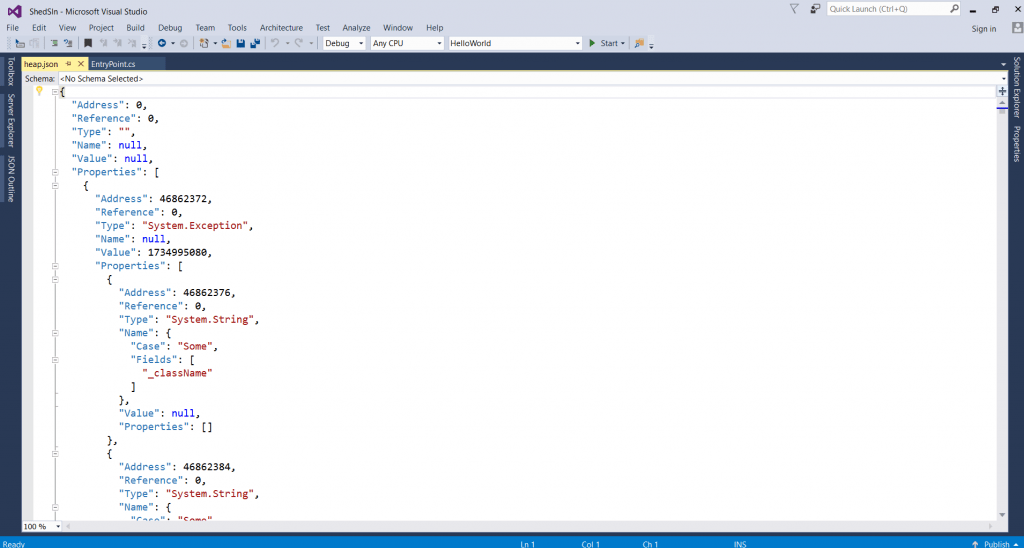Open the Server Explorer side tab
Viewport: 1024px width, 548px height.
point(10,121)
